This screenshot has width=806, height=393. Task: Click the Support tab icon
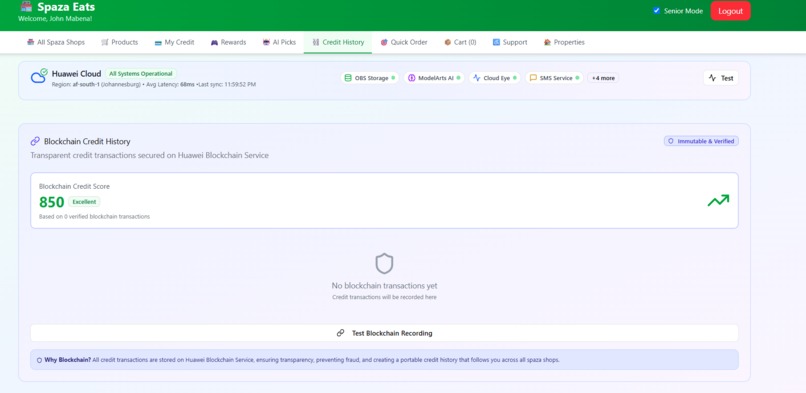pos(496,42)
